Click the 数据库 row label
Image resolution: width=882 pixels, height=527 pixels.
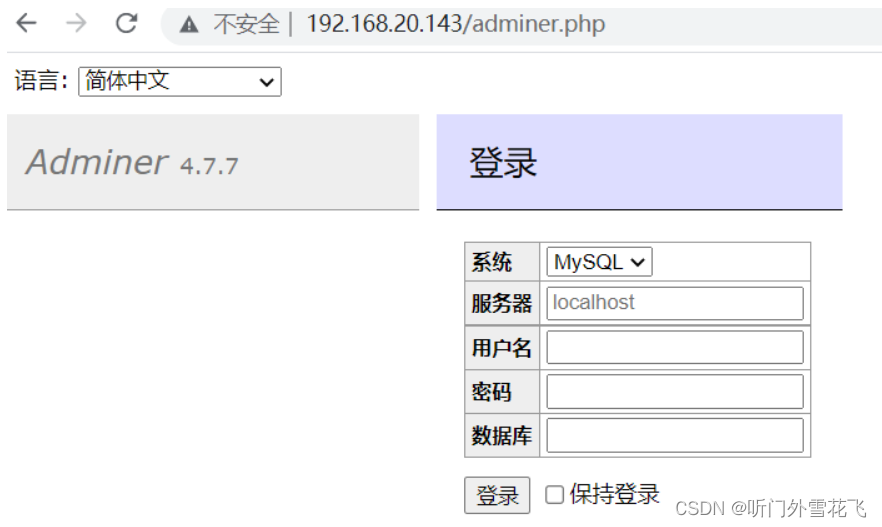point(501,436)
